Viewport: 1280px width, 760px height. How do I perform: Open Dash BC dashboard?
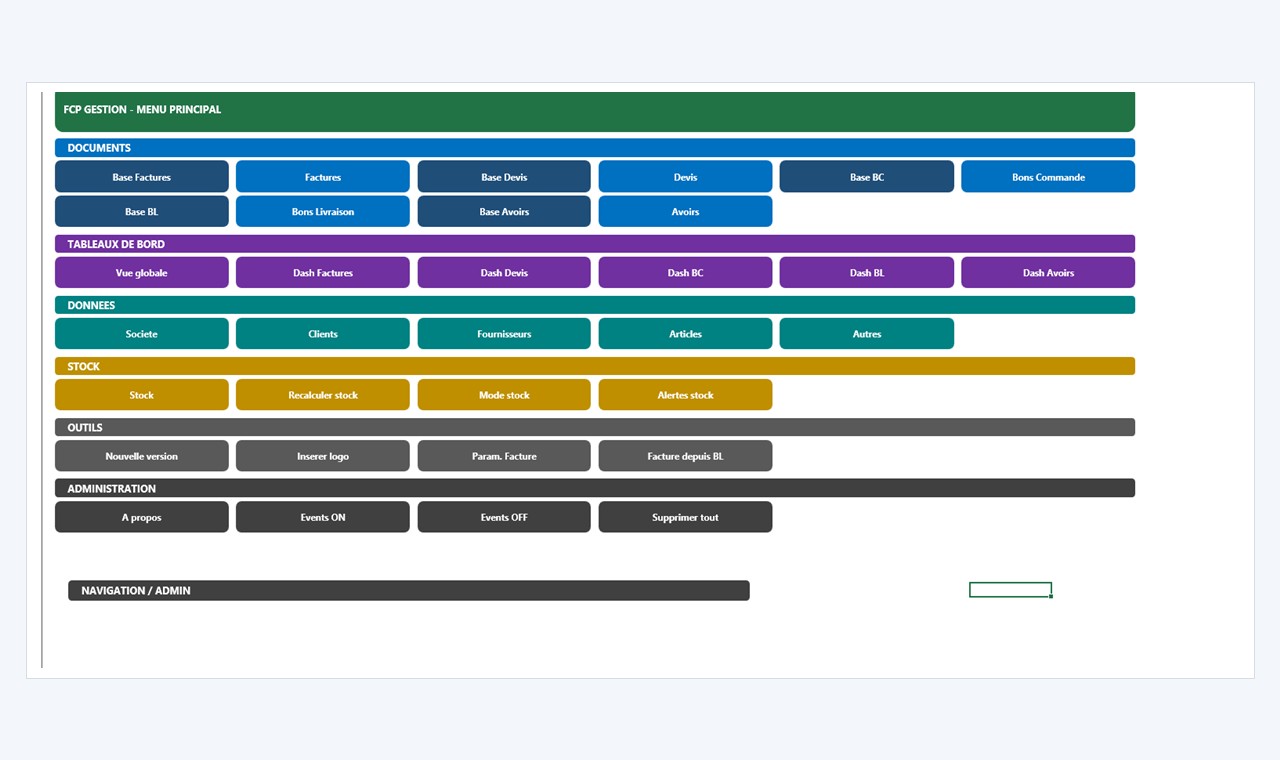coord(685,273)
